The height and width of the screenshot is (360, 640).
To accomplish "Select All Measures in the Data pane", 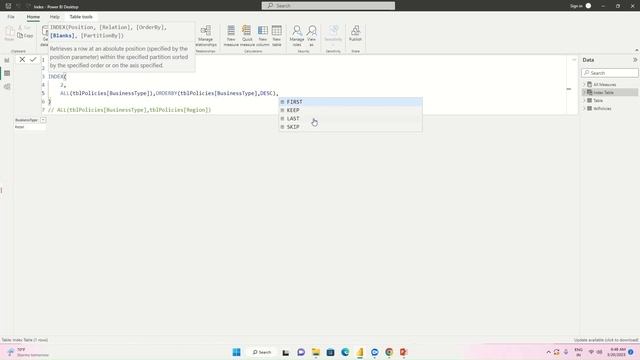I will click(x=604, y=84).
